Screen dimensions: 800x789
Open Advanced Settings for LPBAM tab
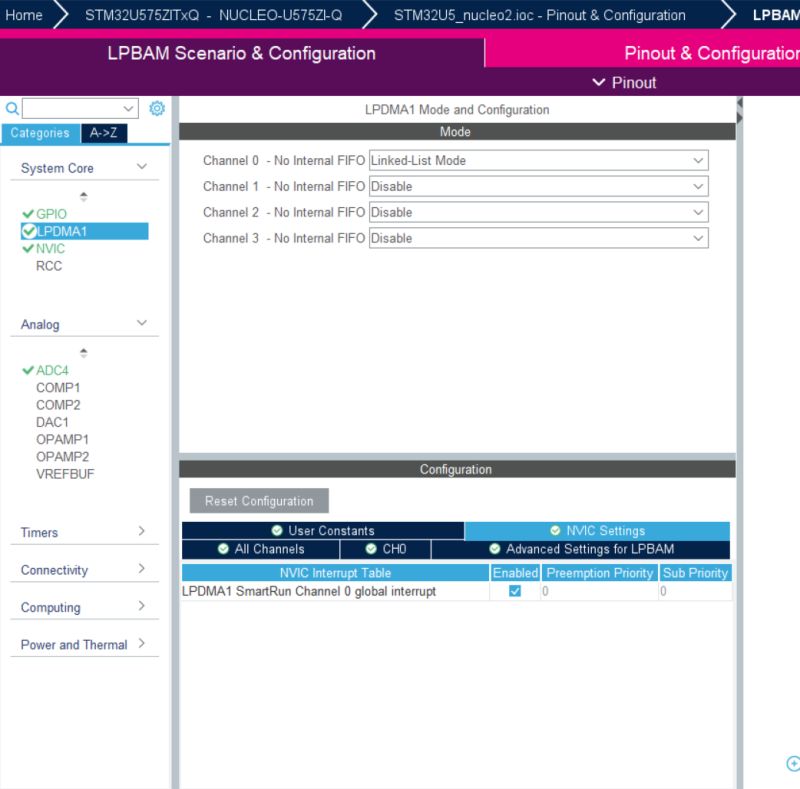pos(581,549)
